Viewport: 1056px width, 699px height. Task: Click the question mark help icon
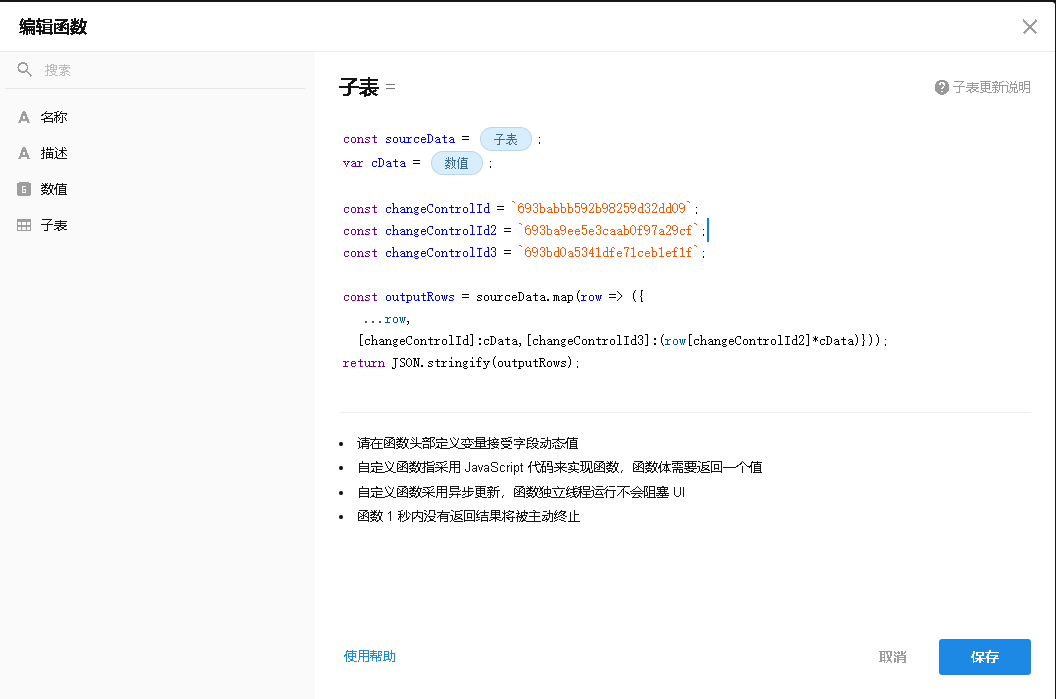[941, 88]
